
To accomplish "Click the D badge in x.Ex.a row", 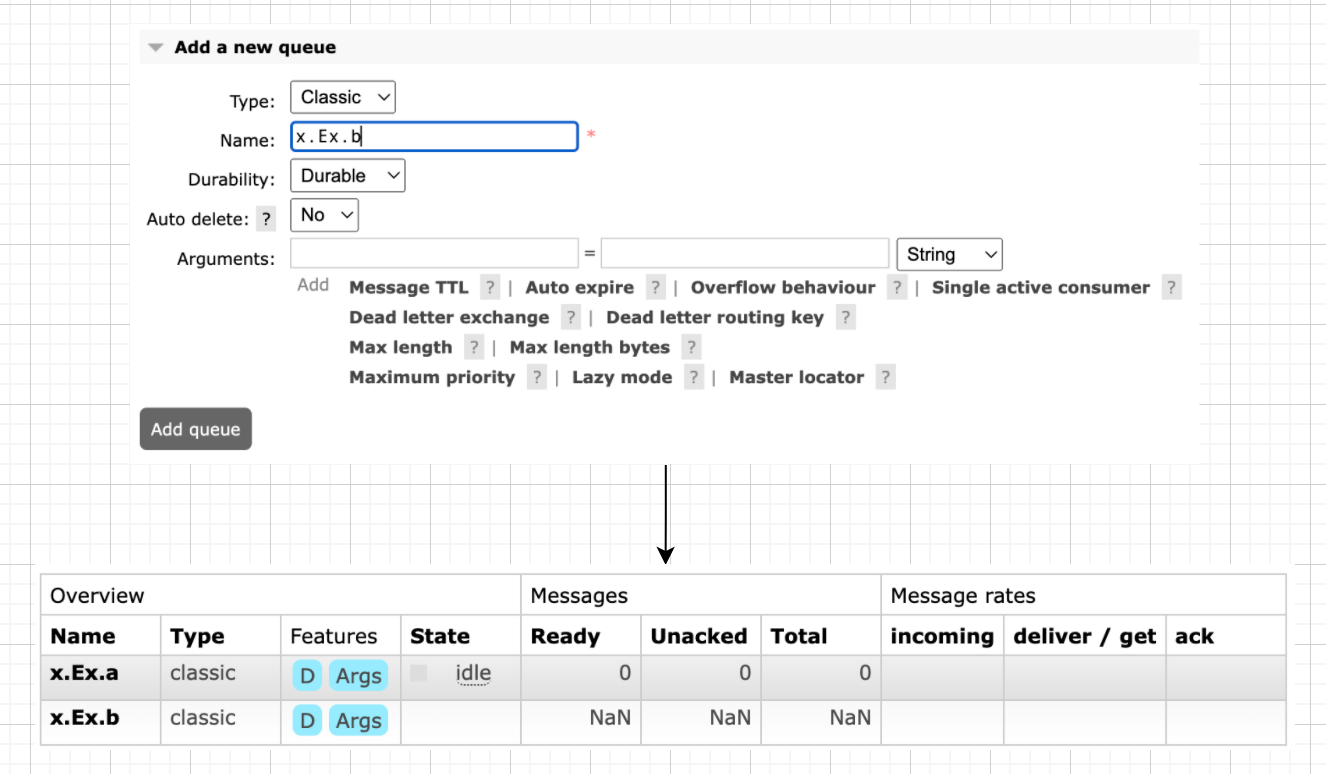I will click(x=308, y=676).
